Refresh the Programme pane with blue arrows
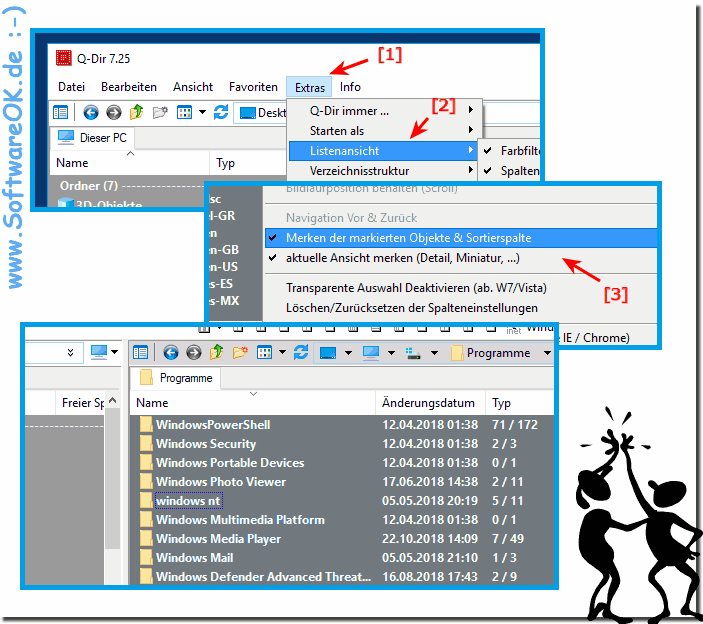This screenshot has height=624, width=703. click(x=301, y=352)
